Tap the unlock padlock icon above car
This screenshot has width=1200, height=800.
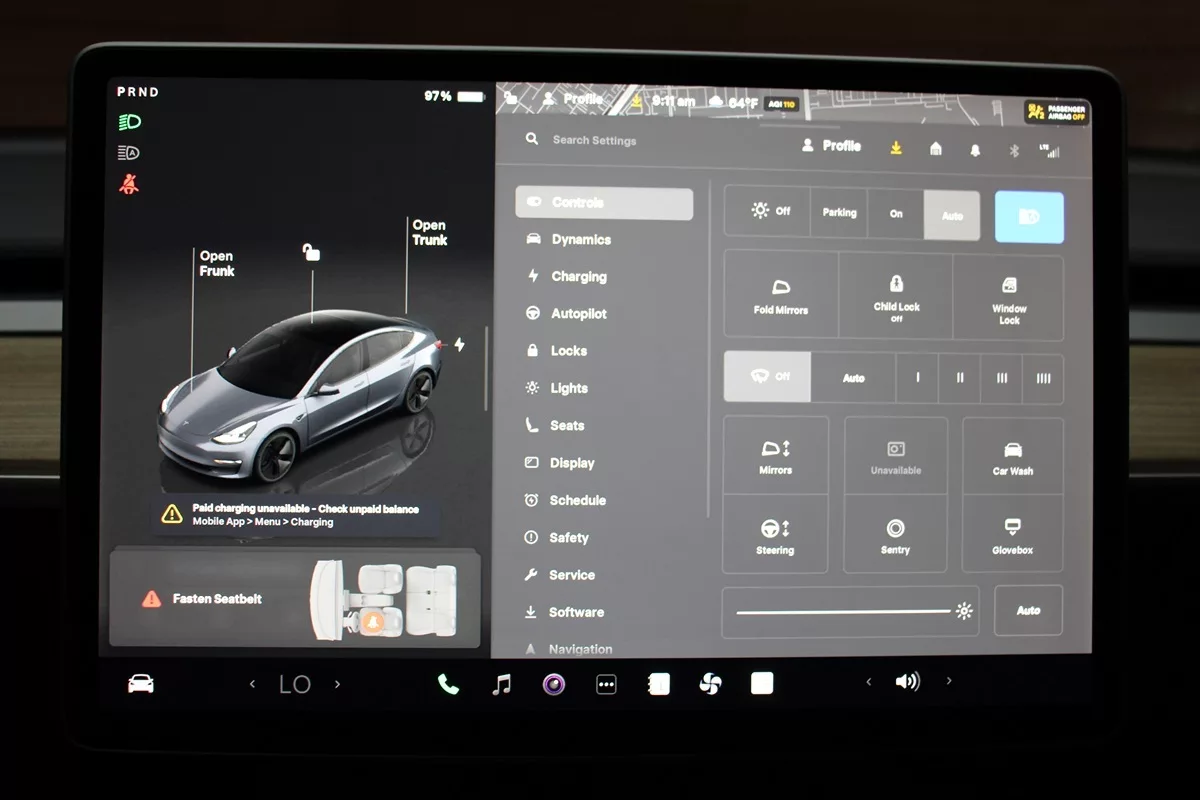311,252
